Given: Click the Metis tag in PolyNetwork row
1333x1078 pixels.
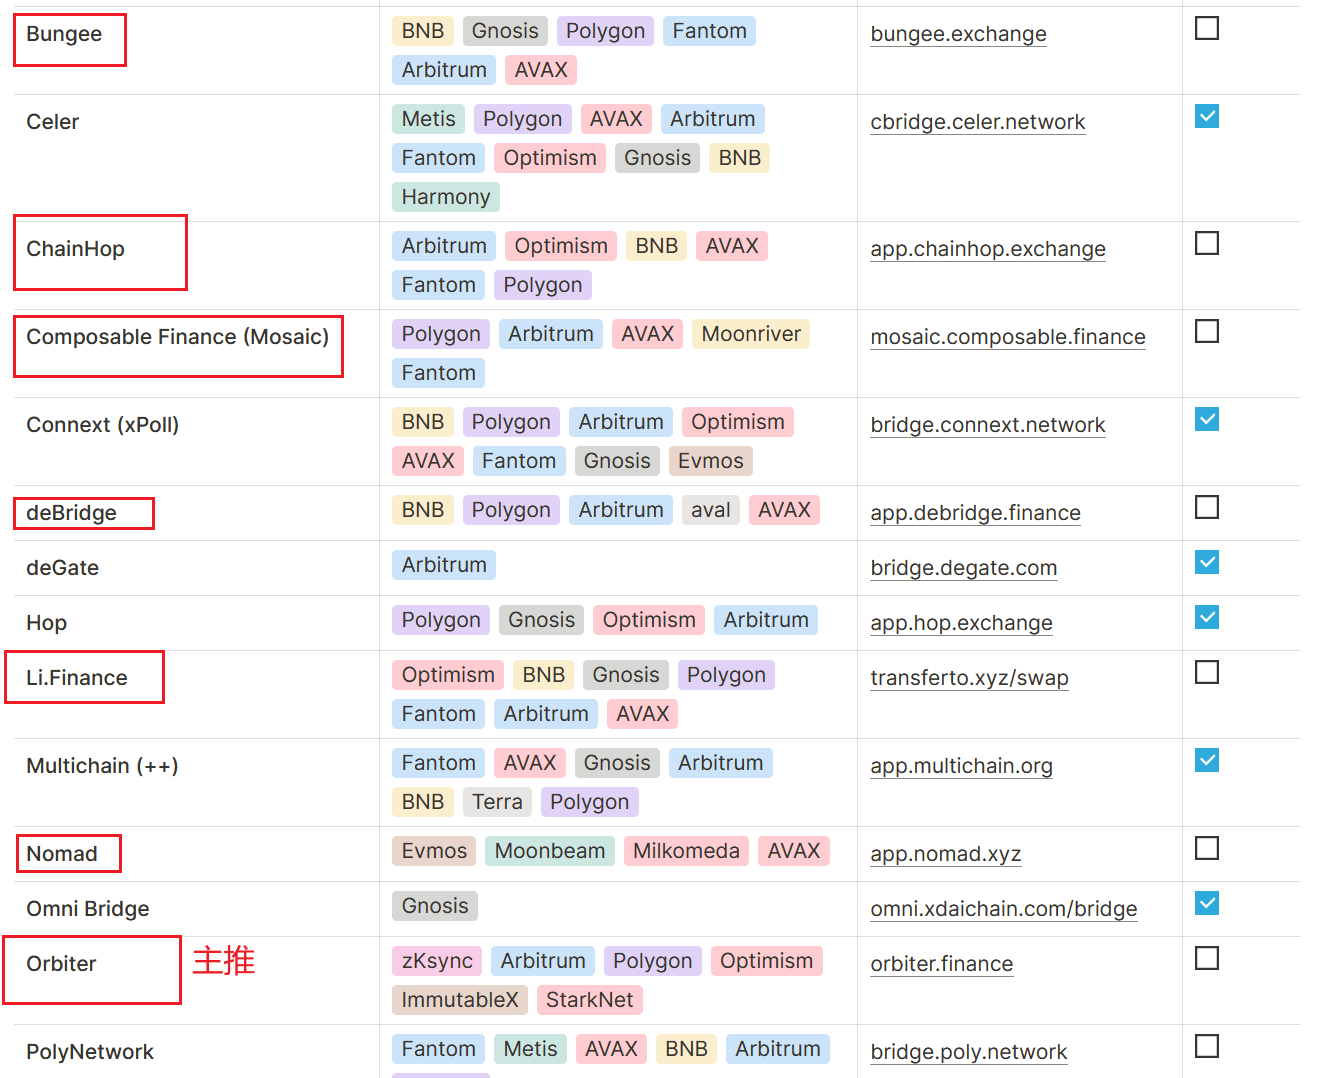Looking at the screenshot, I should click(530, 1049).
